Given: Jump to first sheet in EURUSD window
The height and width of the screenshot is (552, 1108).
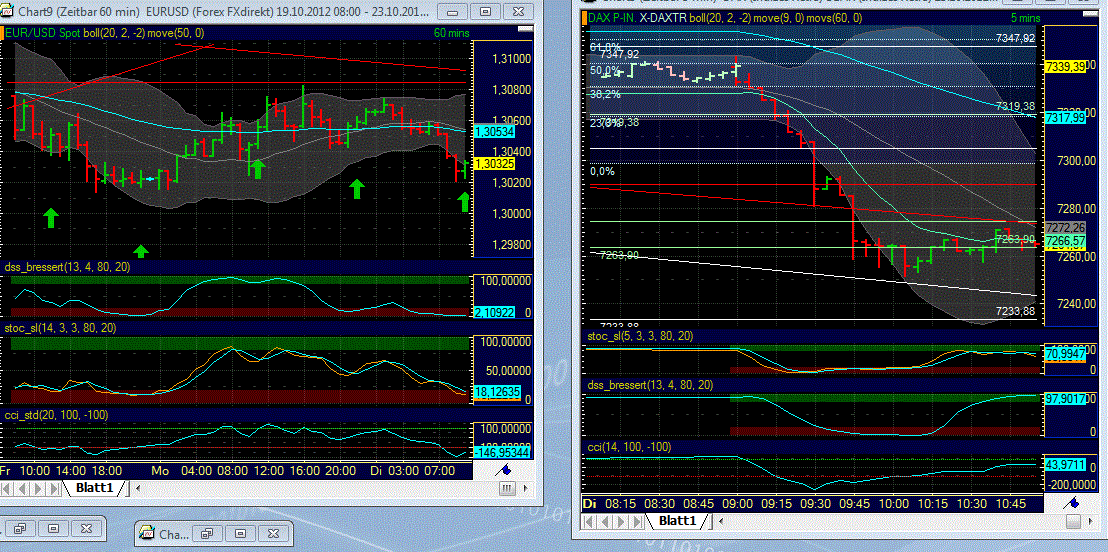Looking at the screenshot, I should point(8,488).
